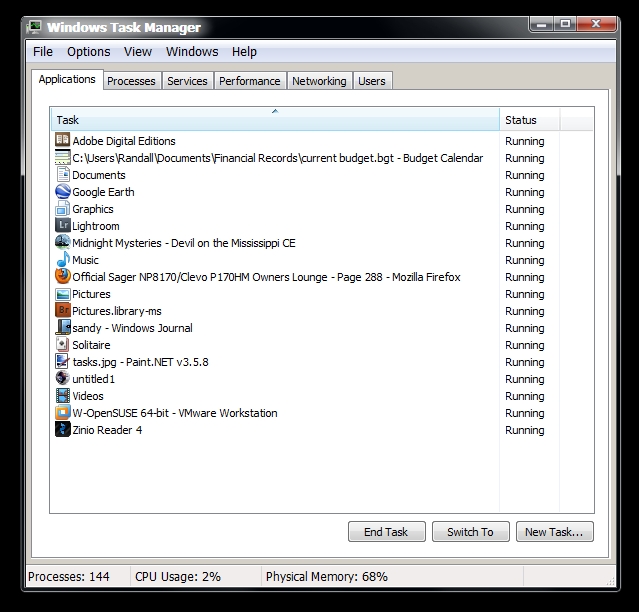This screenshot has width=639, height=612.
Task: Select the Applications tab
Action: point(67,79)
